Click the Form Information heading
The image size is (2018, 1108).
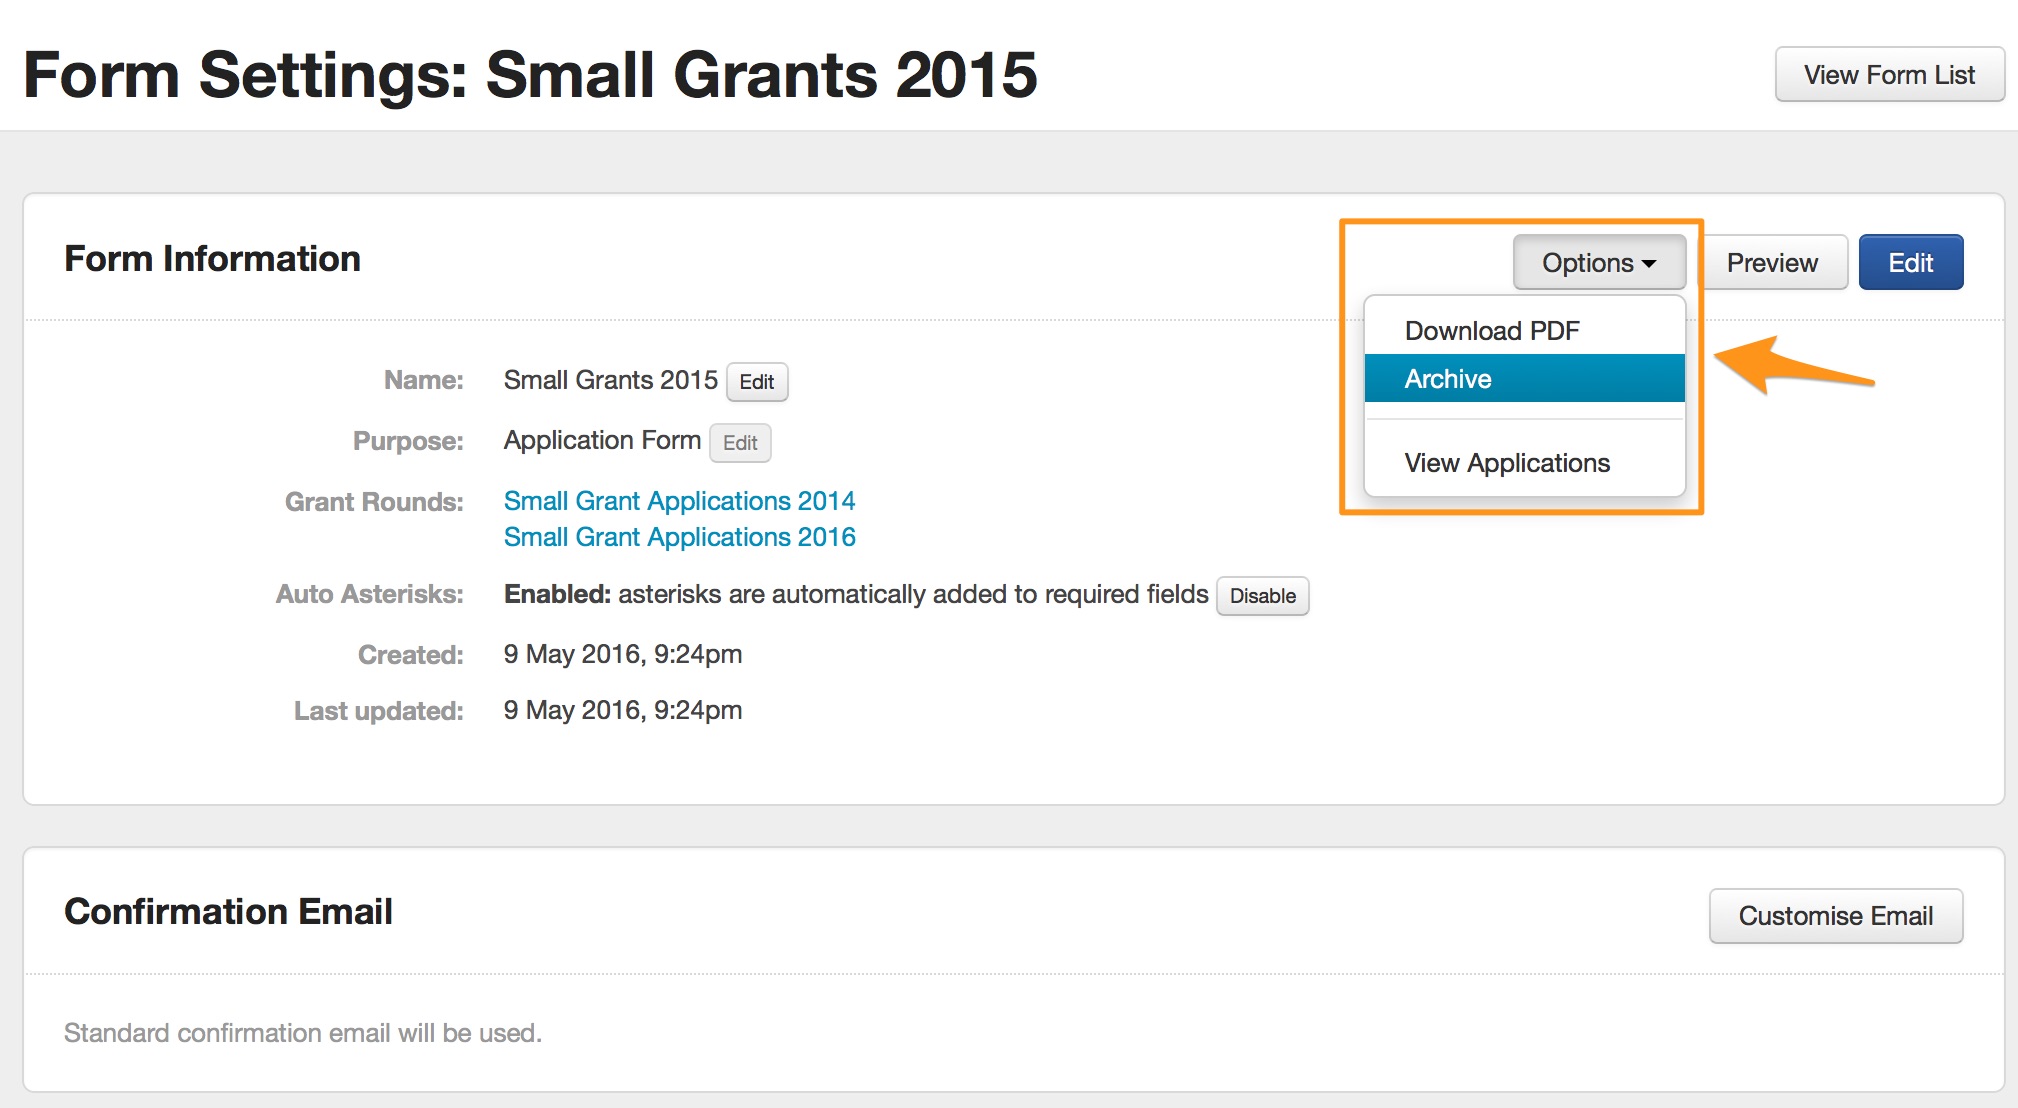[212, 259]
